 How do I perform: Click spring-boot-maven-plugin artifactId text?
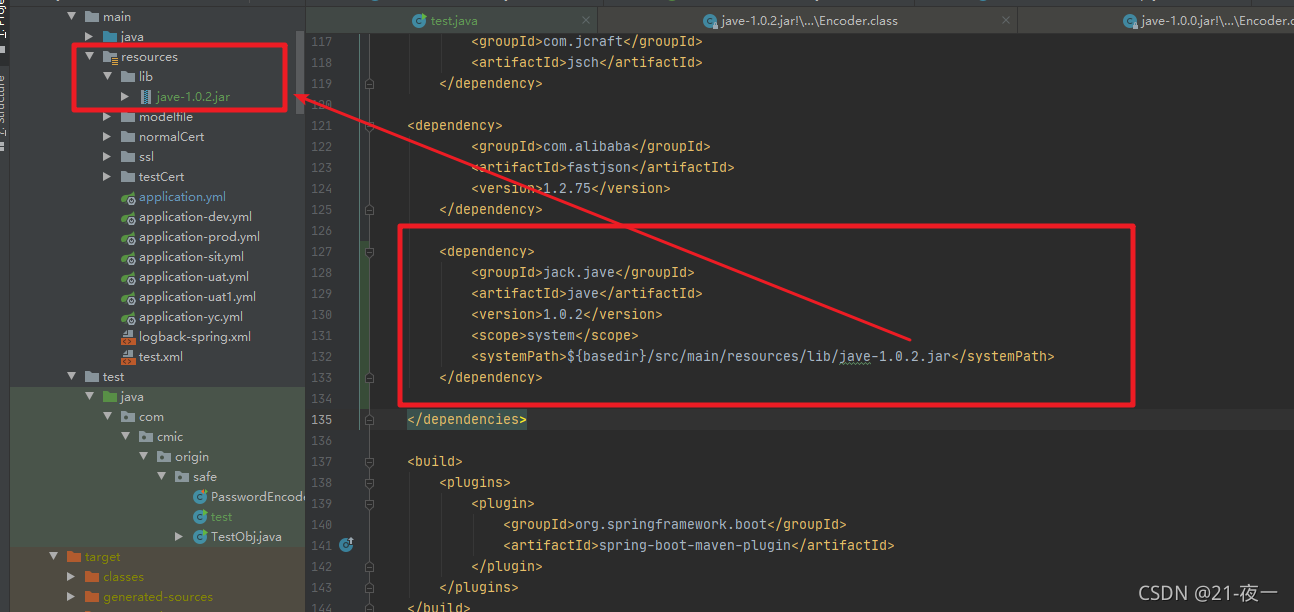click(694, 545)
